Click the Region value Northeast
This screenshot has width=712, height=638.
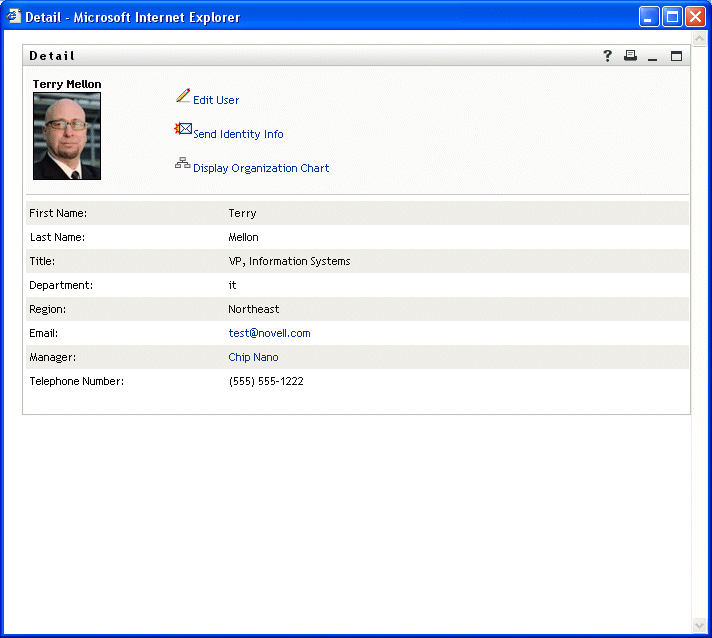[253, 309]
